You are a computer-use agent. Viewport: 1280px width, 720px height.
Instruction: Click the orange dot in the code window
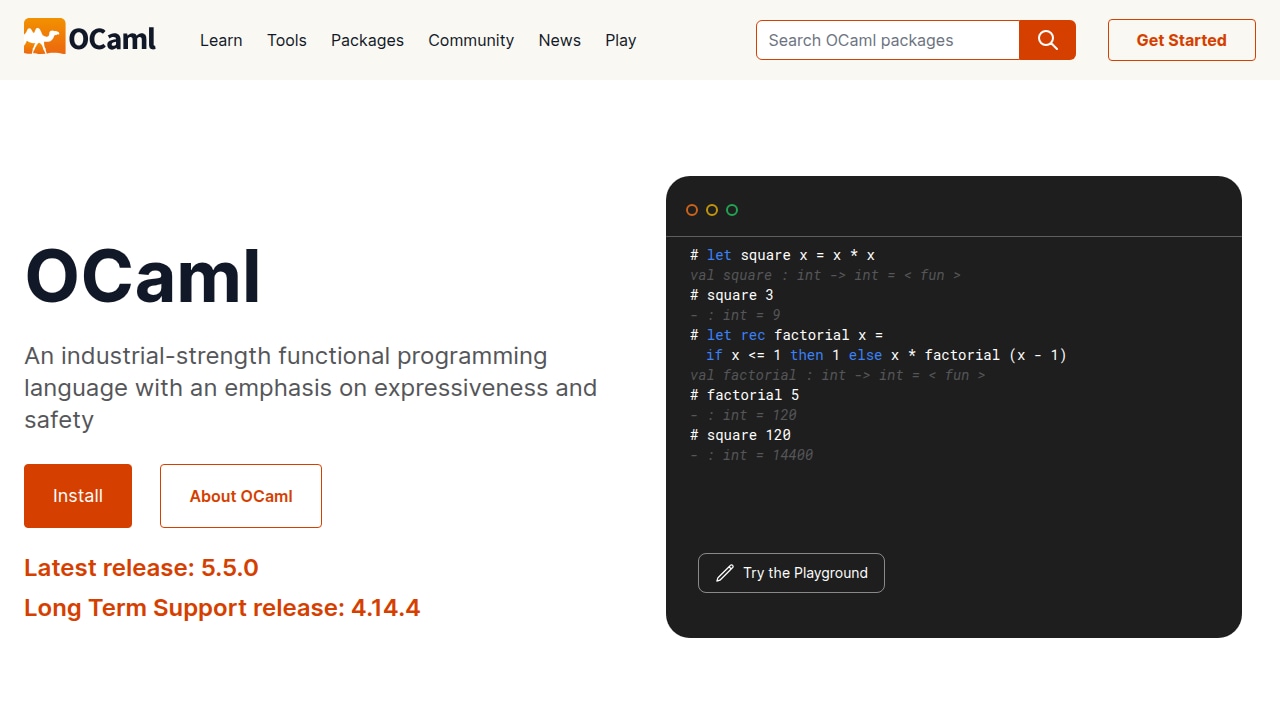(692, 210)
